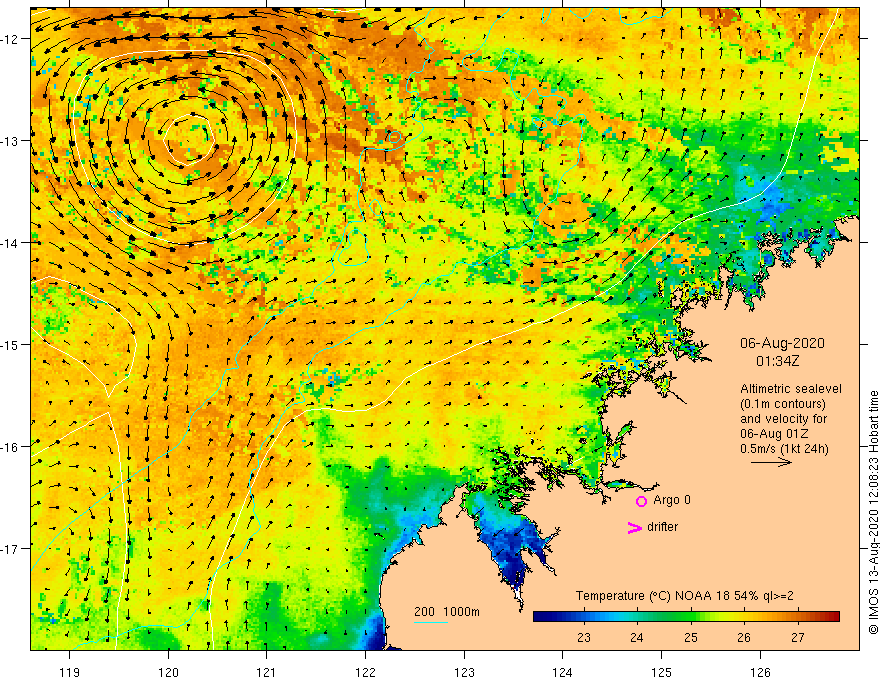
Task: Click the 26 tick on the temperature scale
Action: (744, 637)
